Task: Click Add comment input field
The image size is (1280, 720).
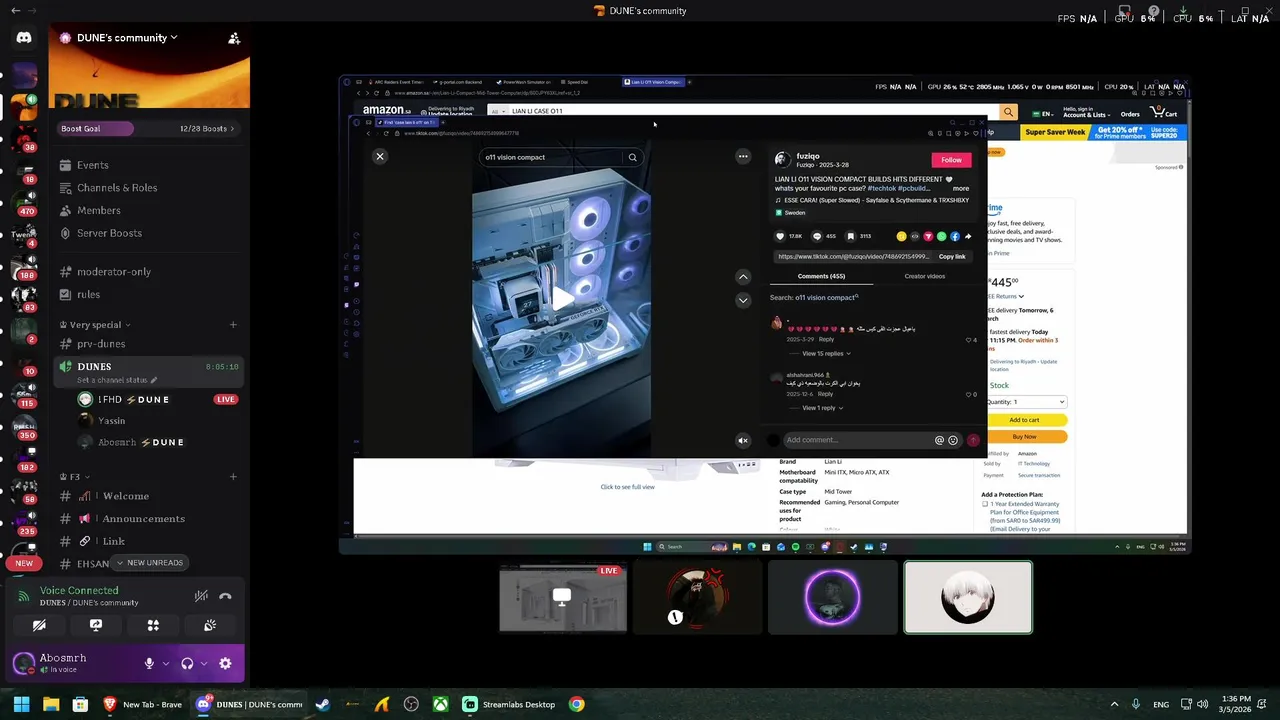Action: [858, 440]
